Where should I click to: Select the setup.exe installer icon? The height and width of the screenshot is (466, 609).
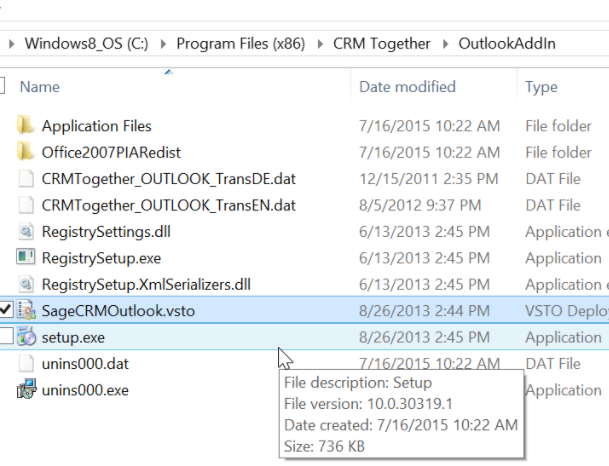click(x=26, y=337)
